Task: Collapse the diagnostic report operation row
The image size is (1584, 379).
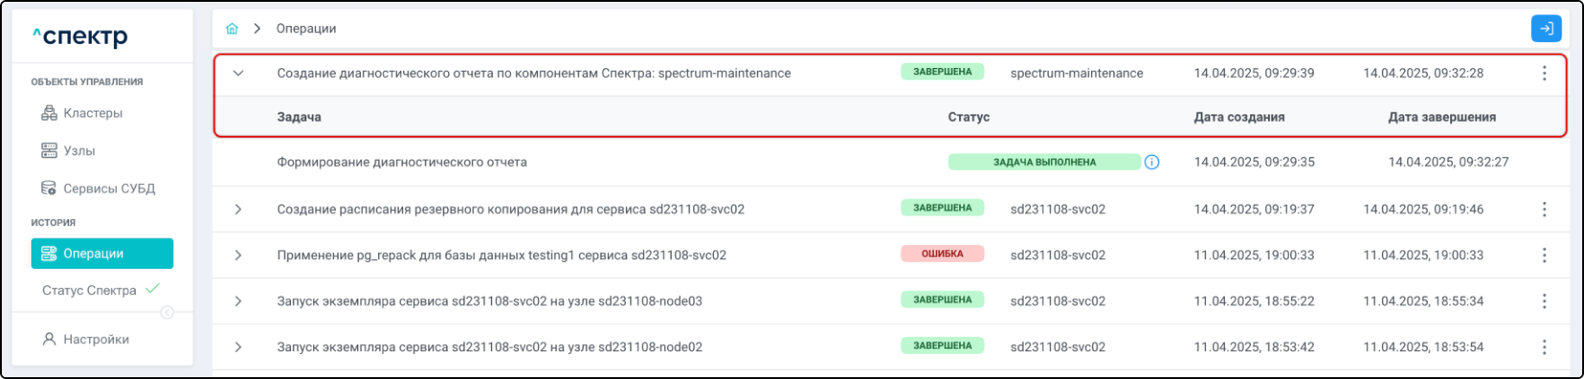Action: tap(238, 73)
